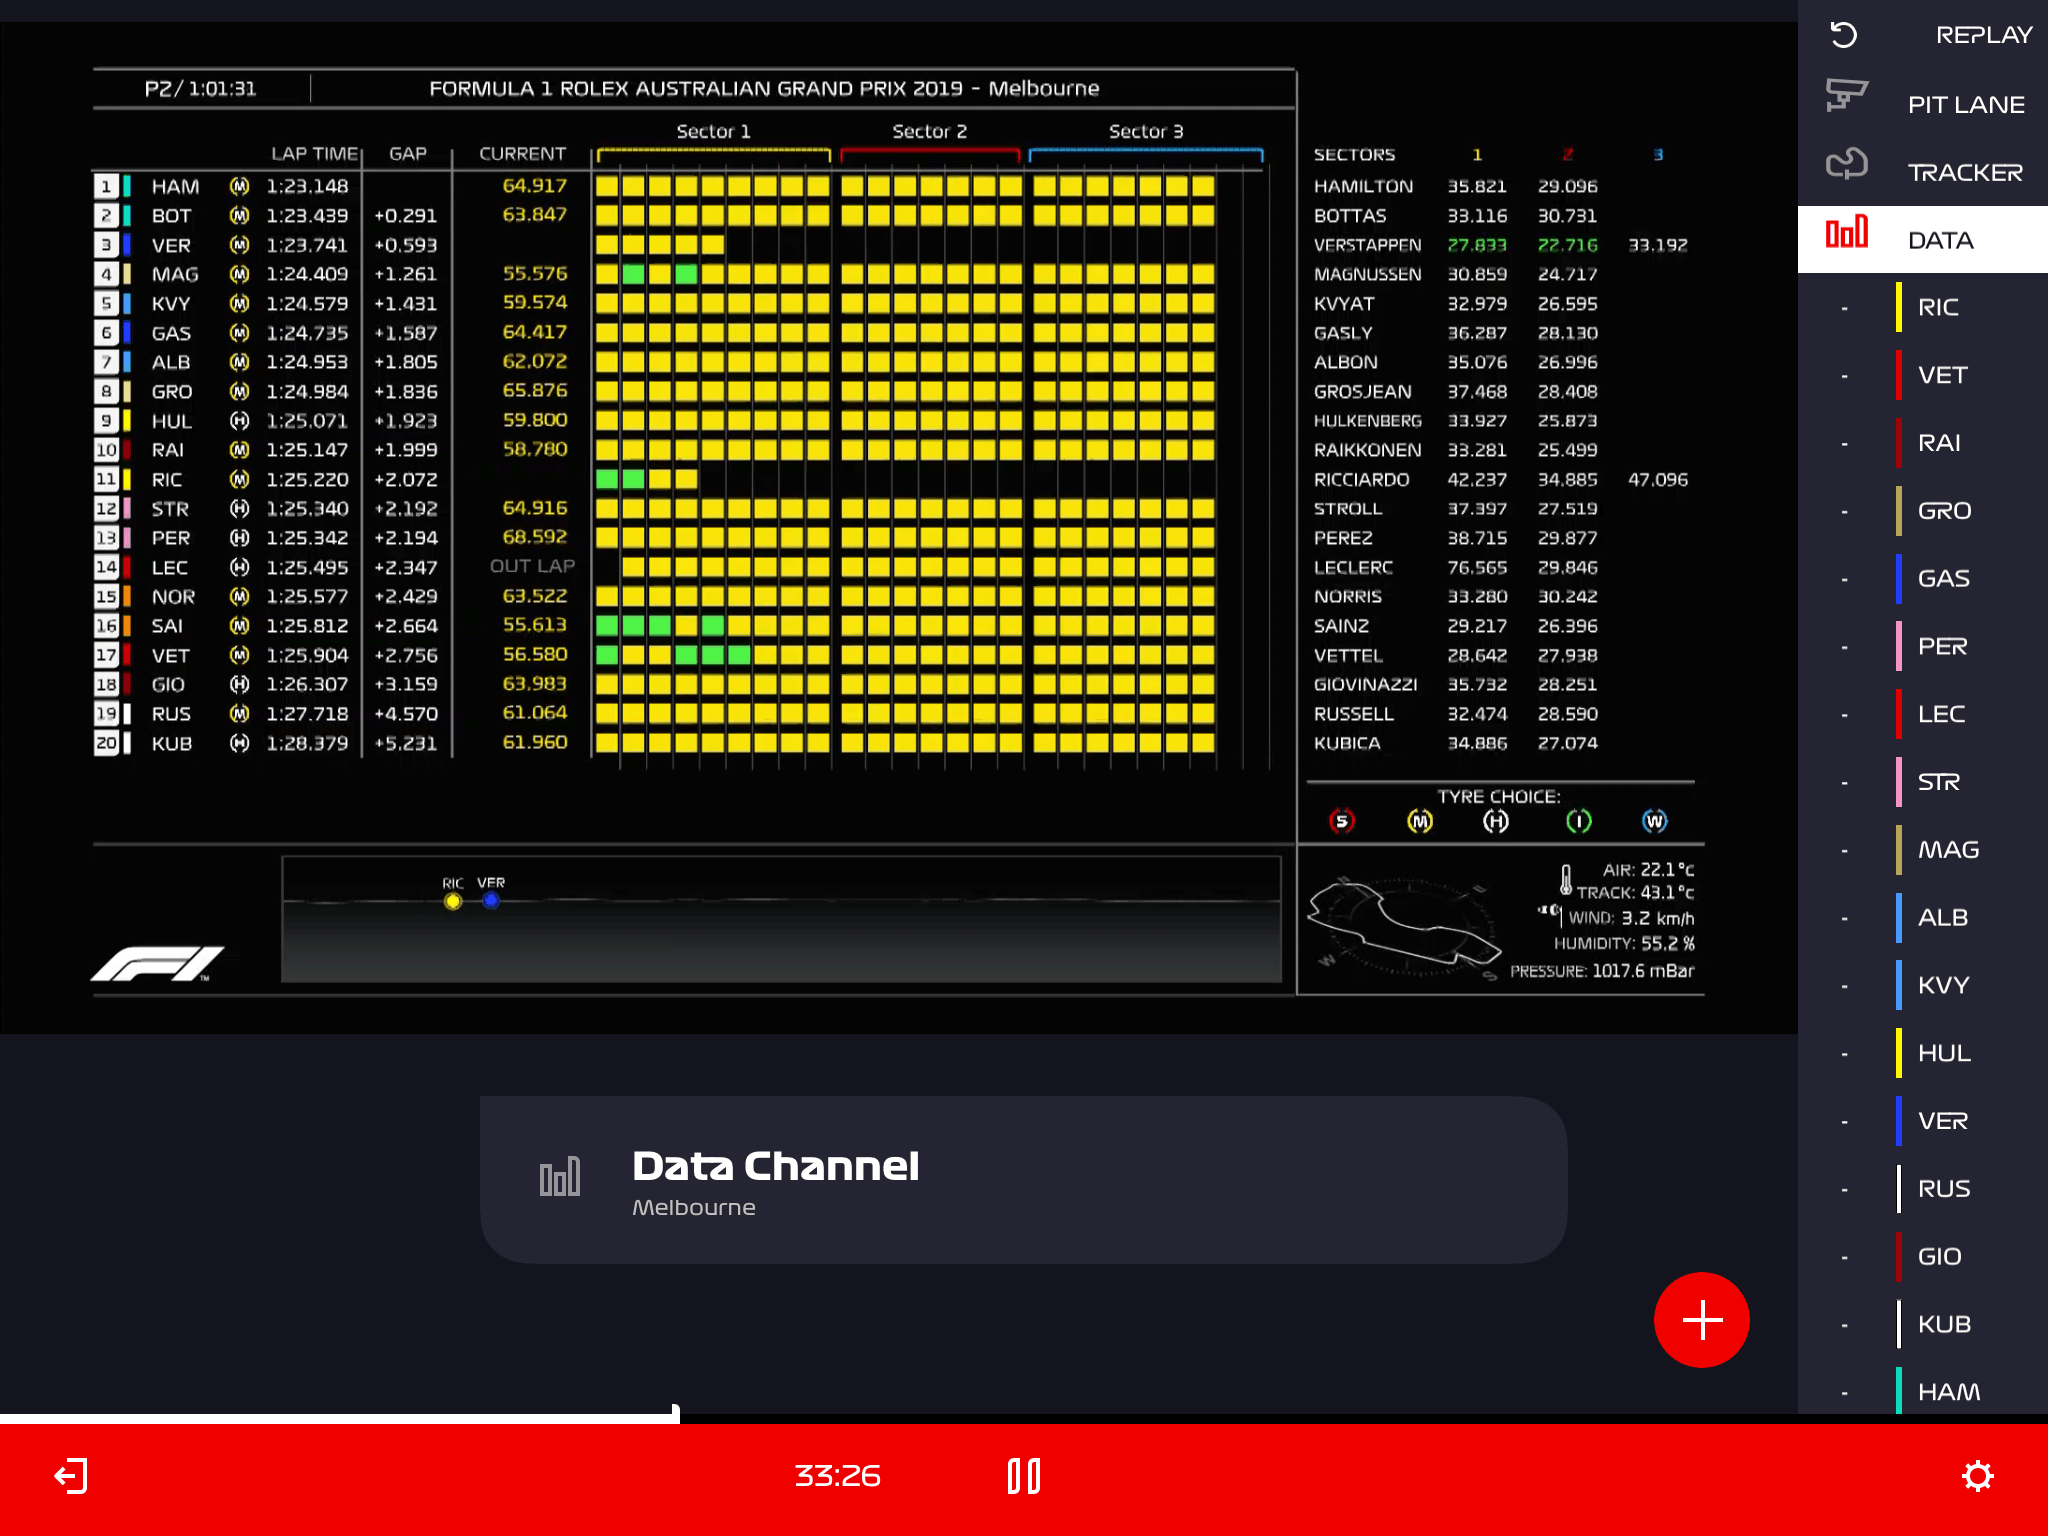Image resolution: width=2048 pixels, height=1536 pixels.
Task: Select ALB onboard channel
Action: pyautogui.click(x=1923, y=917)
